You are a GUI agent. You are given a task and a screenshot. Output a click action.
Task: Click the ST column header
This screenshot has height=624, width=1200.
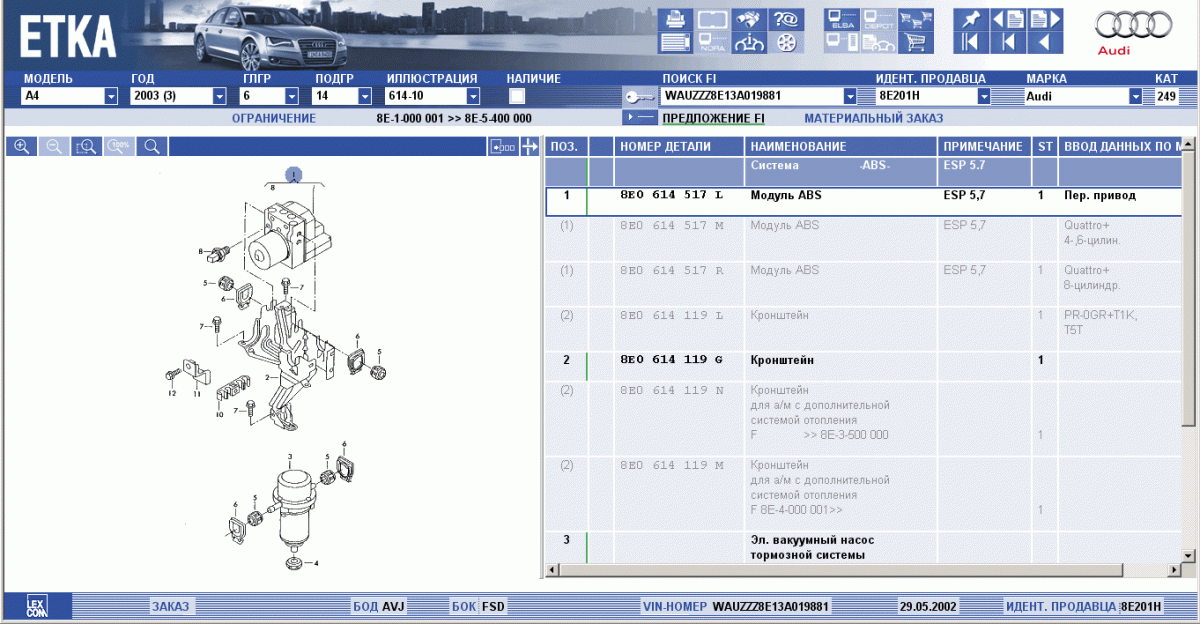point(1045,147)
